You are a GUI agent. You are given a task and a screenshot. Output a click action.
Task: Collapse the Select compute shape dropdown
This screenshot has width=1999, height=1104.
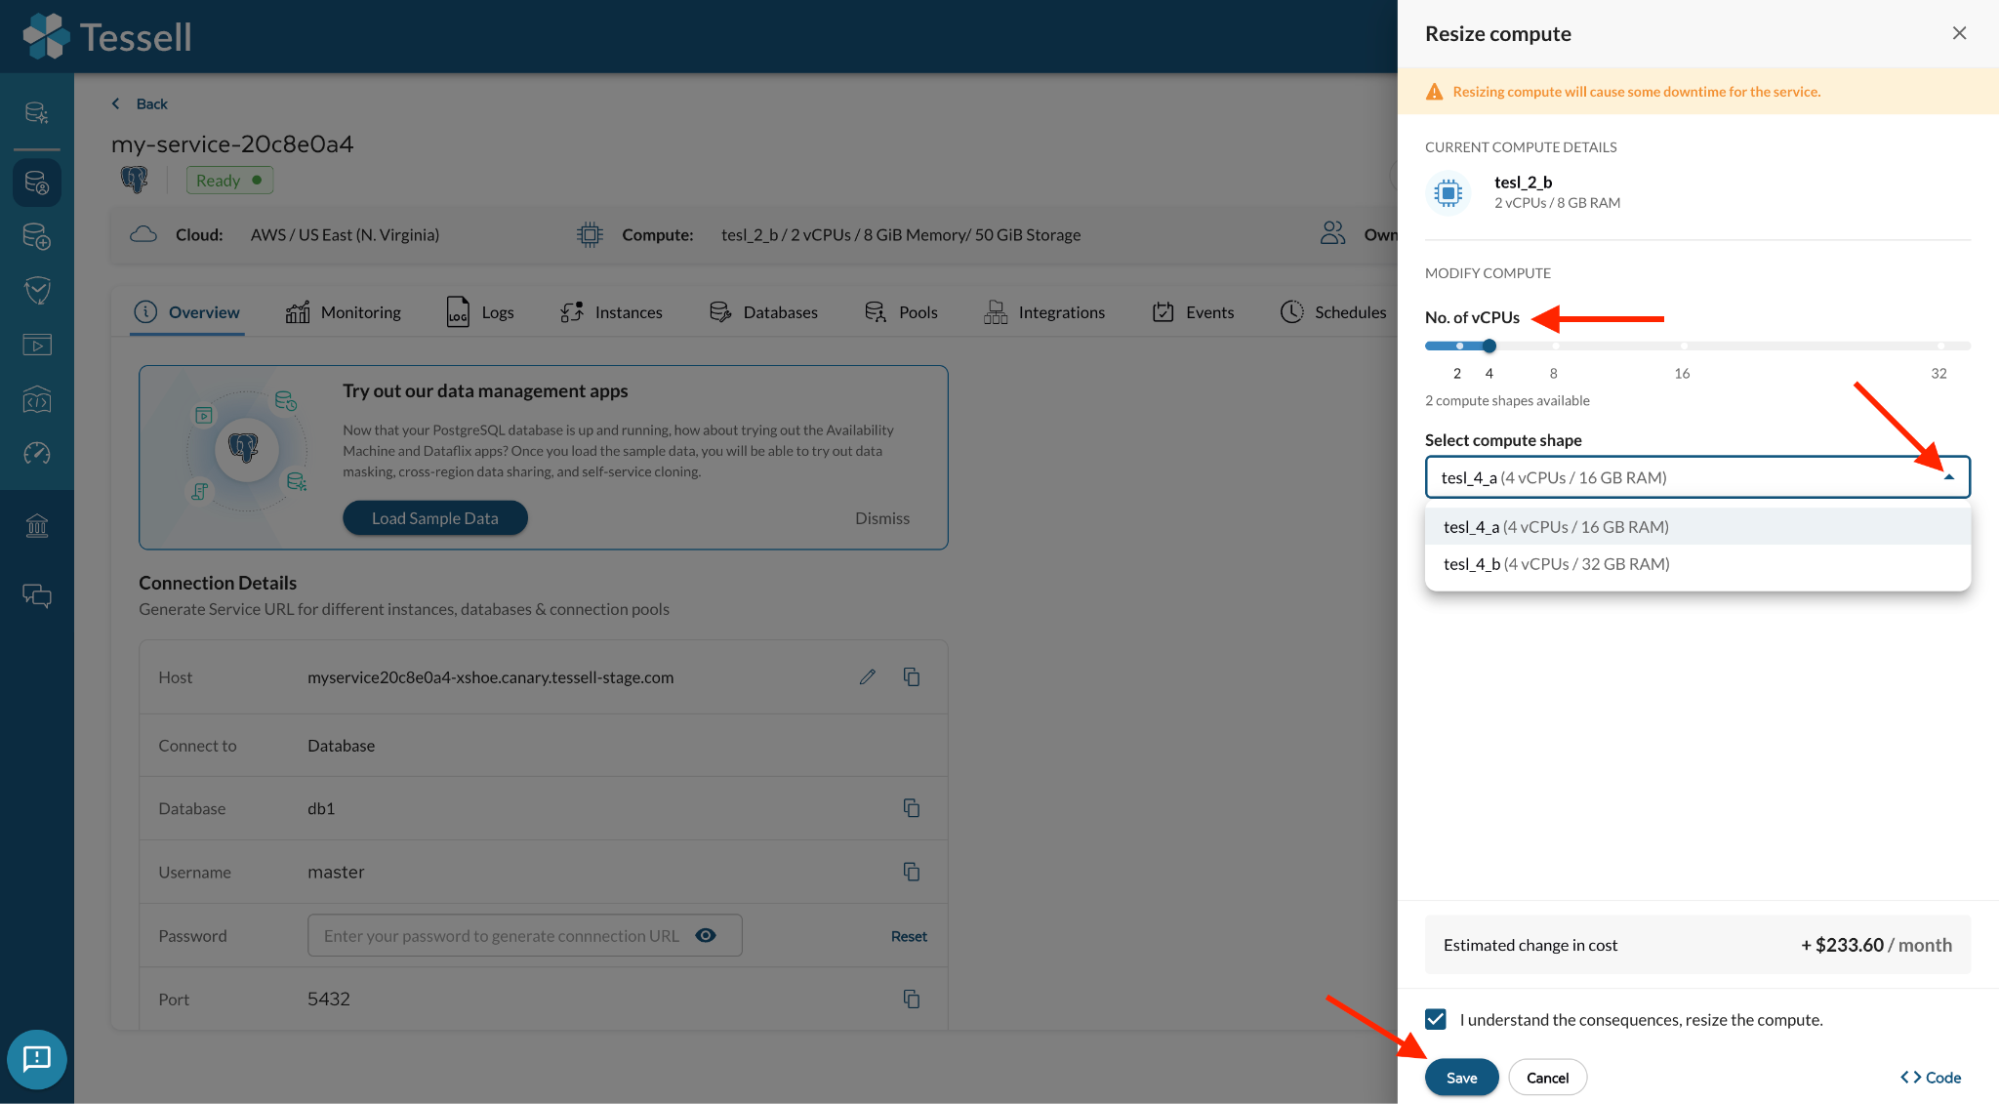(1948, 477)
